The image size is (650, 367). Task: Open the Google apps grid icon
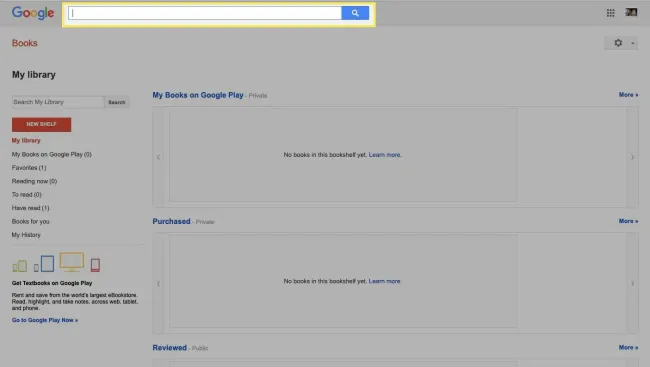(610, 13)
